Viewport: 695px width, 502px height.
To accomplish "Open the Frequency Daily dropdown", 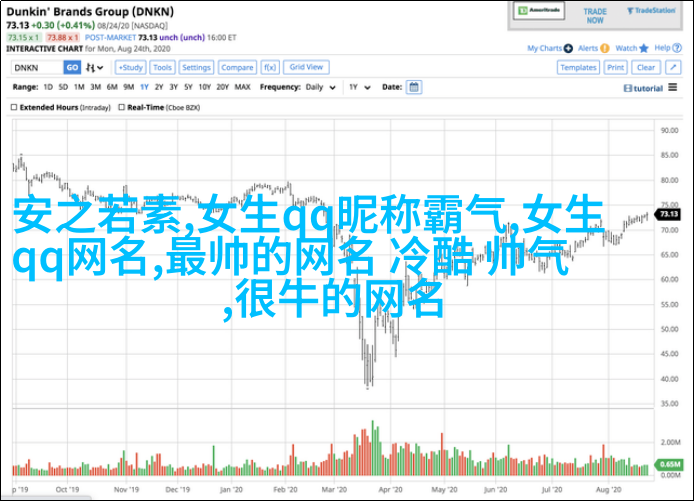I will pyautogui.click(x=320, y=87).
